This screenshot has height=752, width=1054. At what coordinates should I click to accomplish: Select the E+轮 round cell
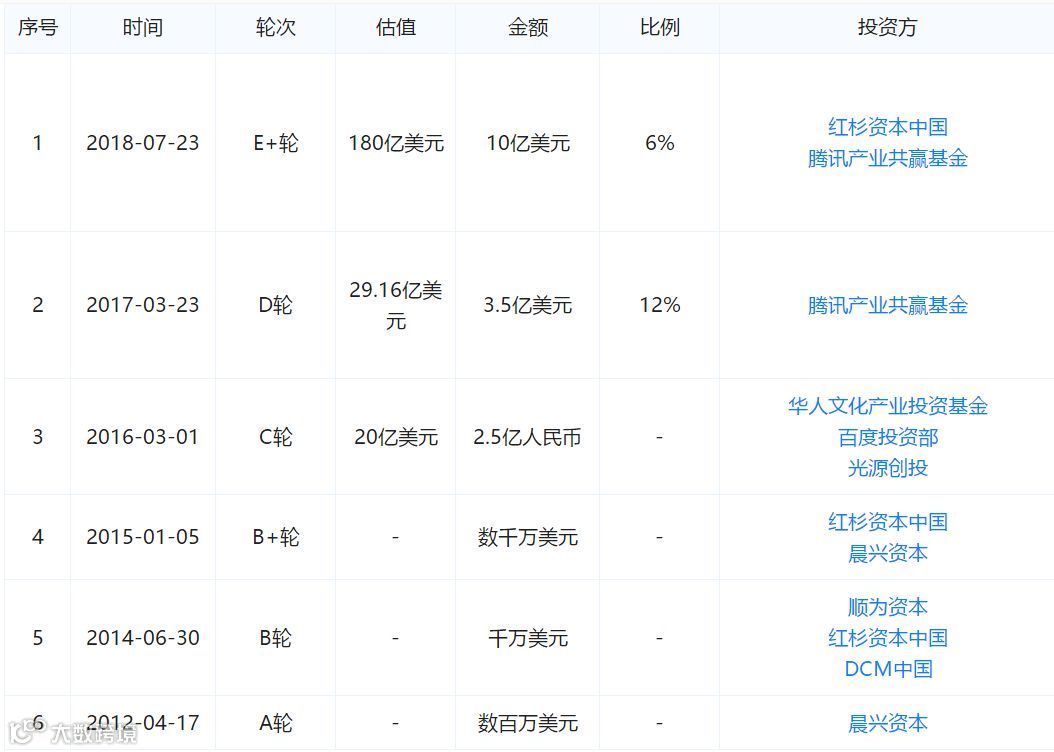coord(276,143)
